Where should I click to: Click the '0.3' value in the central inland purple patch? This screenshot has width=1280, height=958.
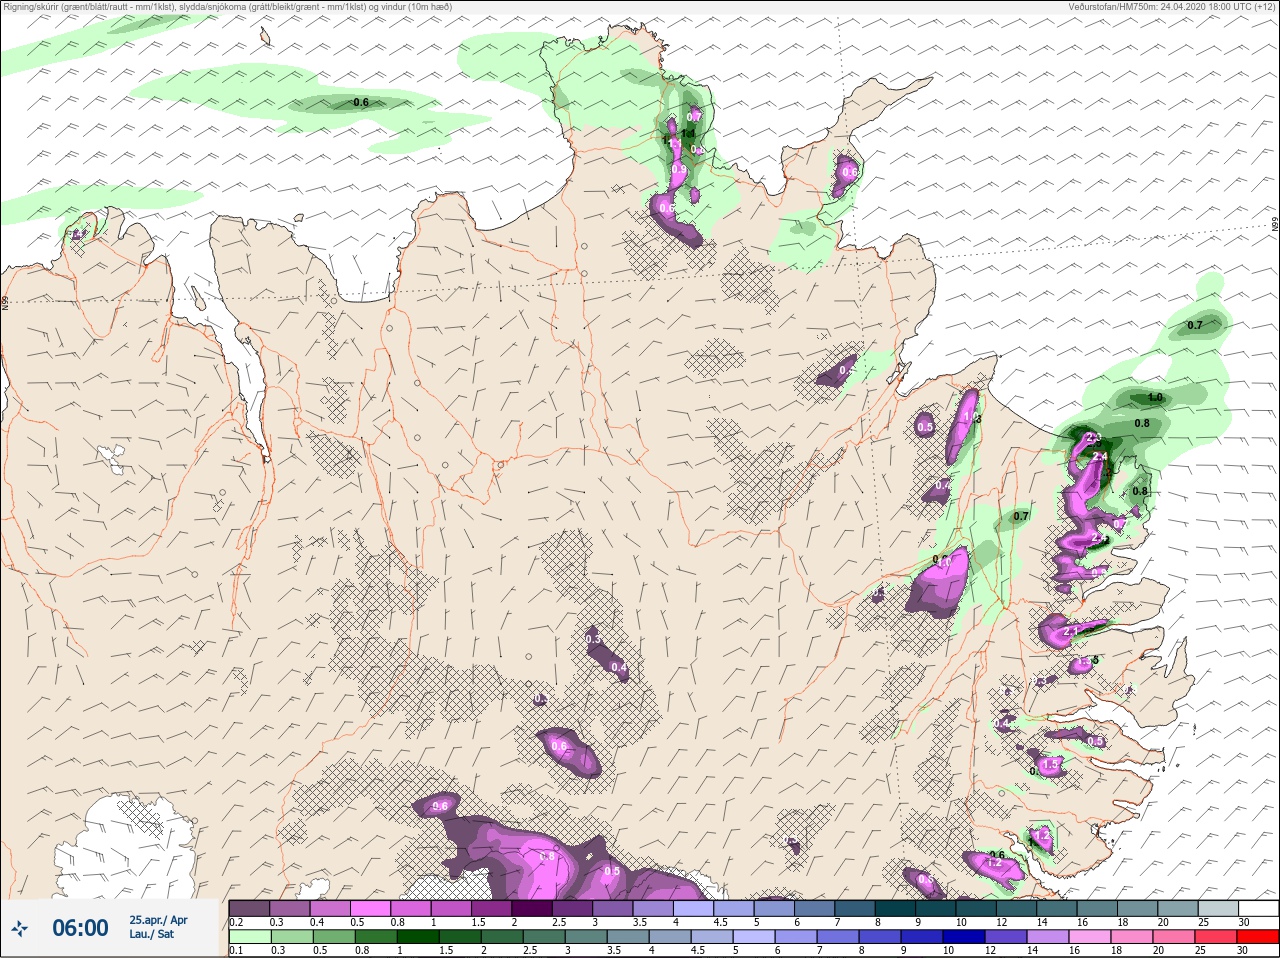click(x=592, y=639)
